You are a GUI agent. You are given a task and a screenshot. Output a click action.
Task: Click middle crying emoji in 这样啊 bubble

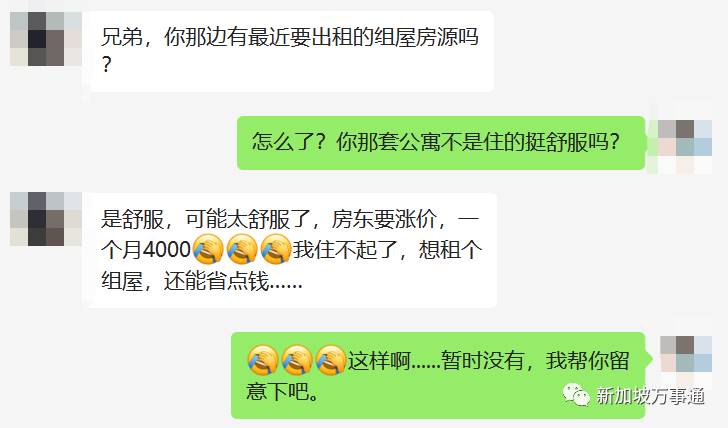[297, 360]
